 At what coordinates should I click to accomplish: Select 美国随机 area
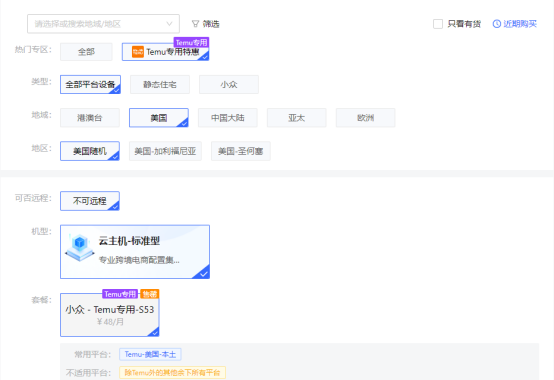[90, 151]
